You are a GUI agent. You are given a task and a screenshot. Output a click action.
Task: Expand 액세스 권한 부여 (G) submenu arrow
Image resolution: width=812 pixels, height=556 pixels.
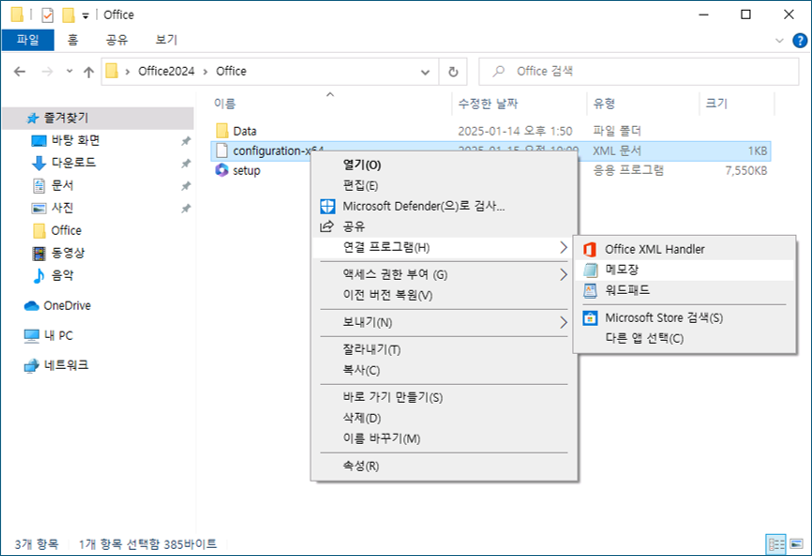point(563,274)
